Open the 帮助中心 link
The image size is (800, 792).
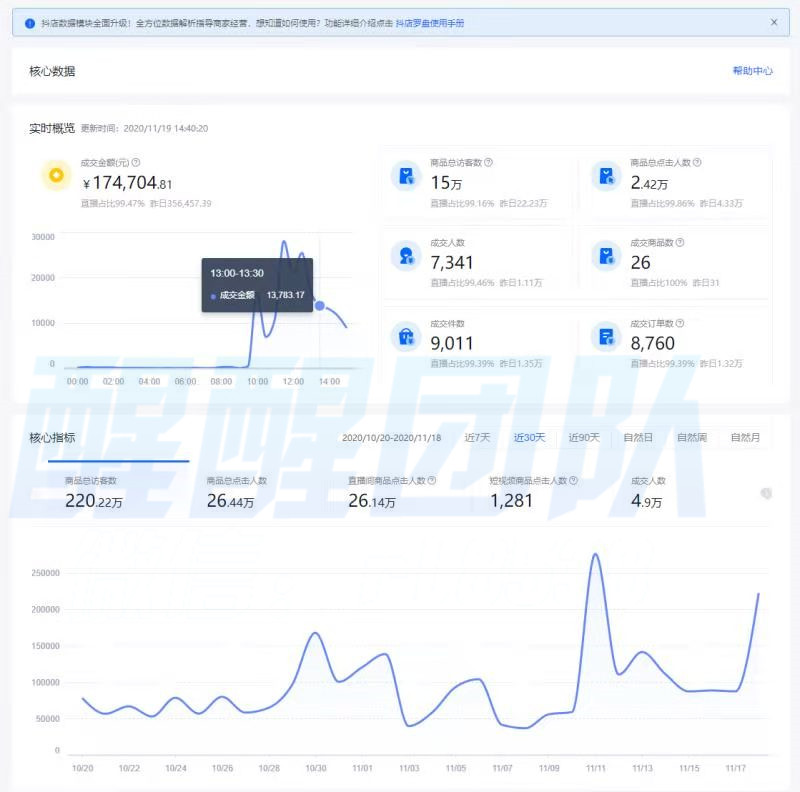click(753, 71)
